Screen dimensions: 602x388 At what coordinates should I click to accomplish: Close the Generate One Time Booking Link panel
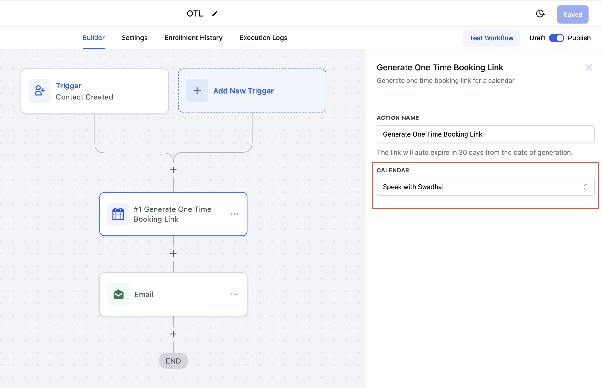pos(589,68)
